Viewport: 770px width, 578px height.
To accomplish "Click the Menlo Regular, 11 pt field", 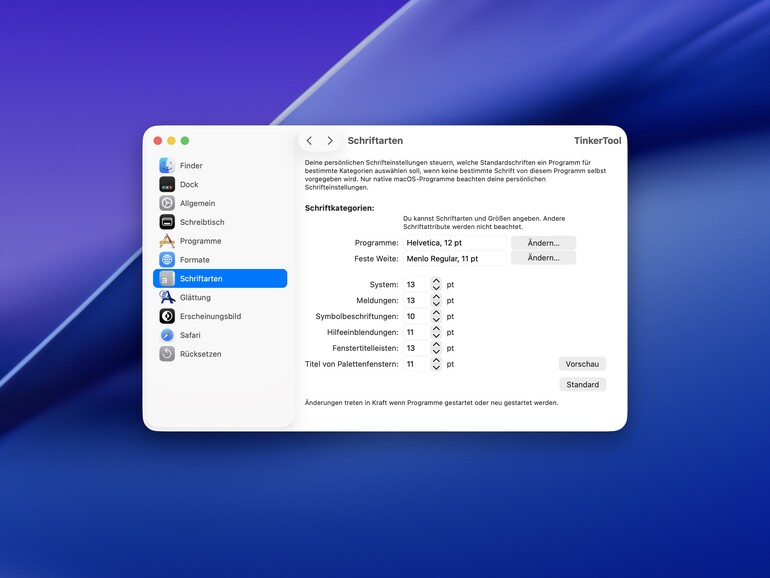I will [x=455, y=258].
